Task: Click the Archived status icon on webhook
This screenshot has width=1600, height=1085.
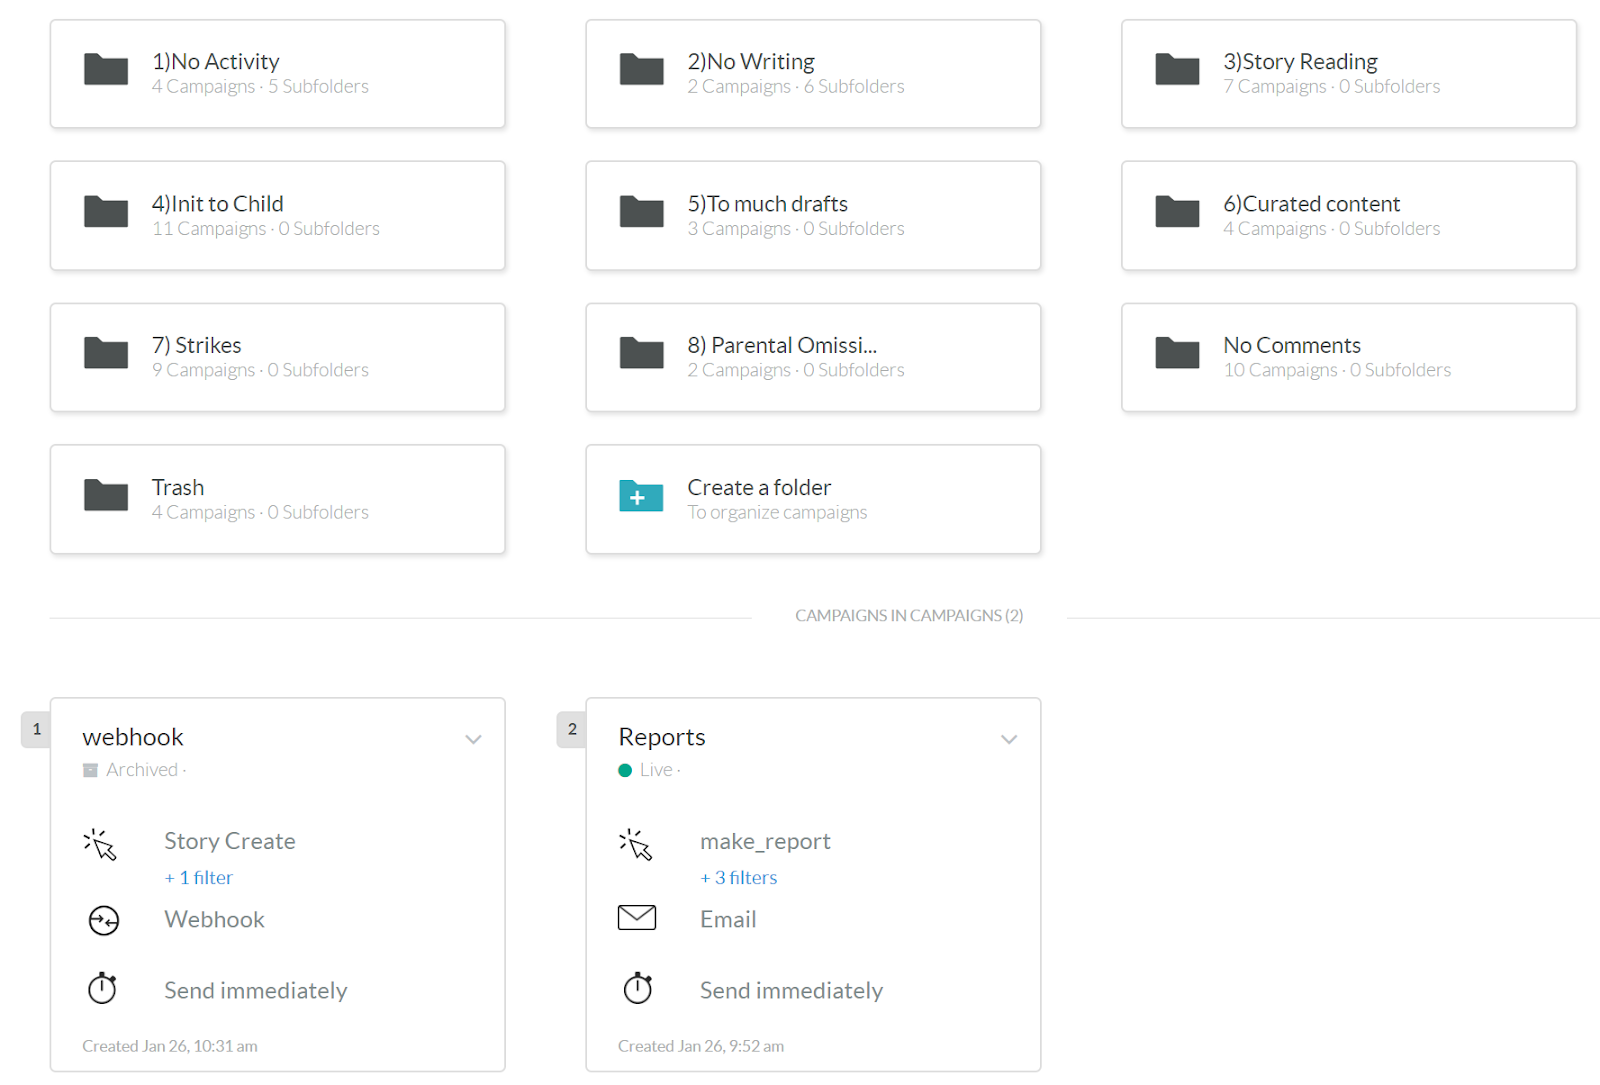Action: click(x=90, y=770)
